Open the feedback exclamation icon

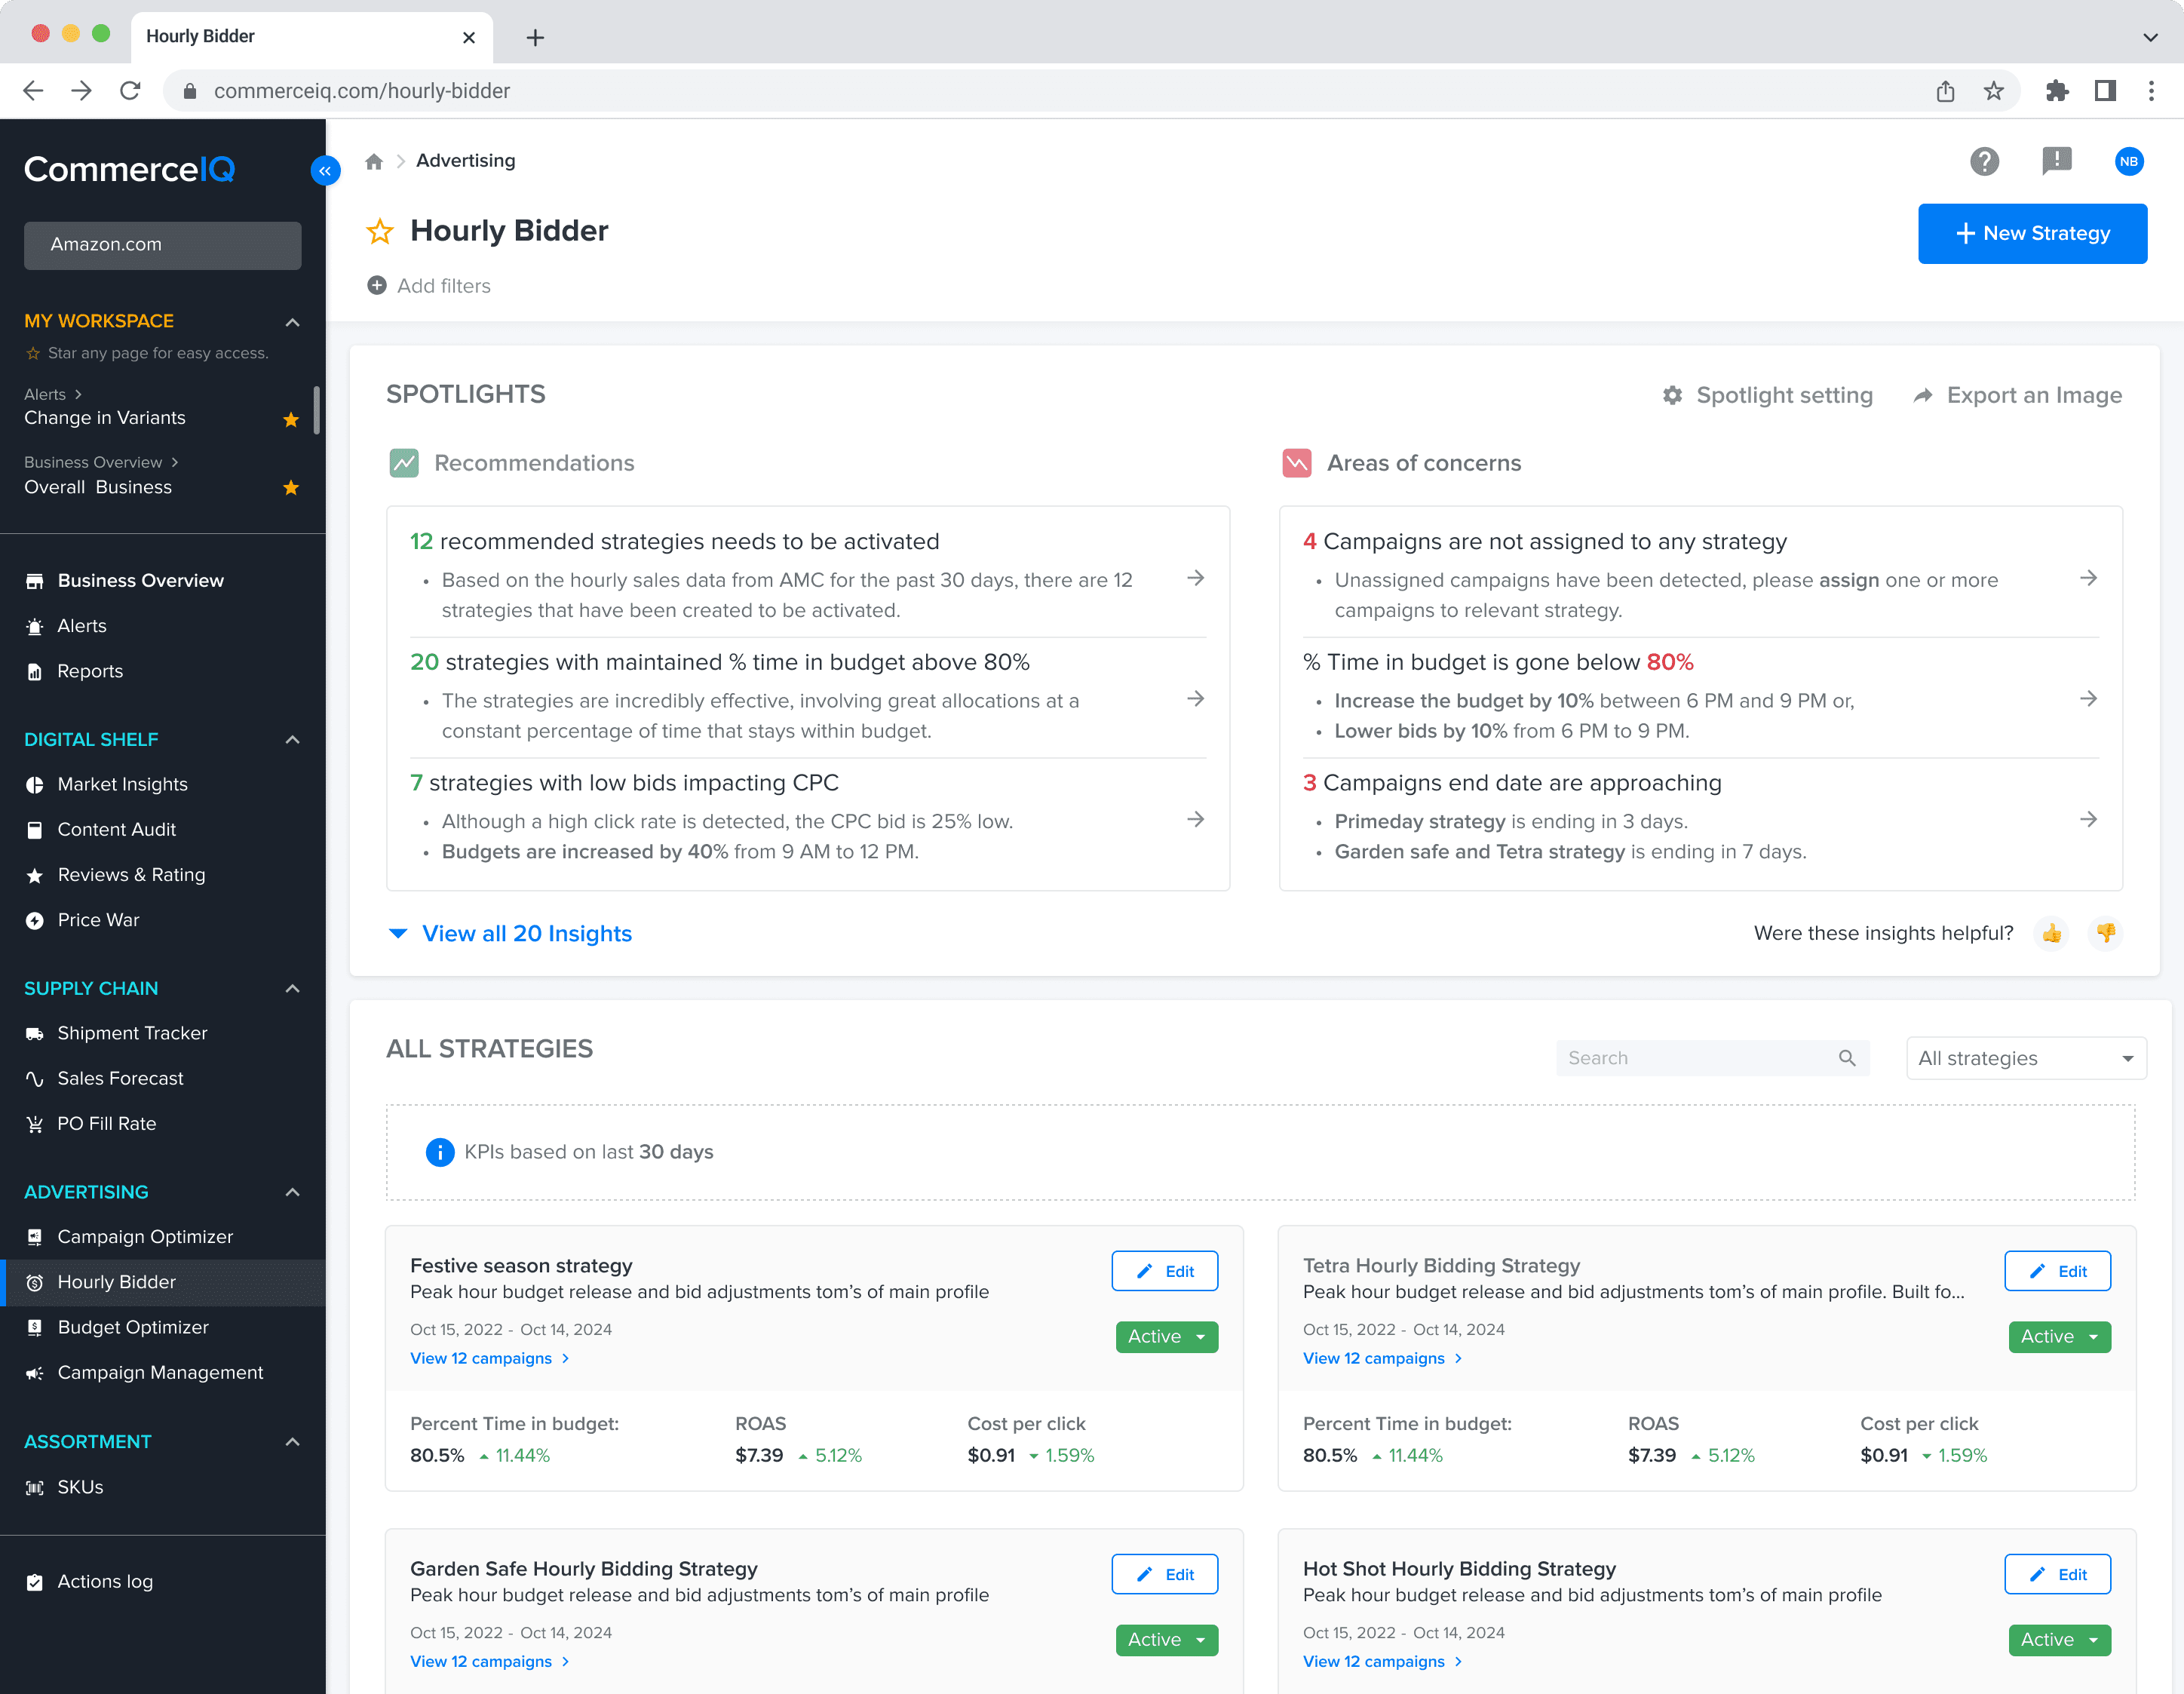point(2056,161)
